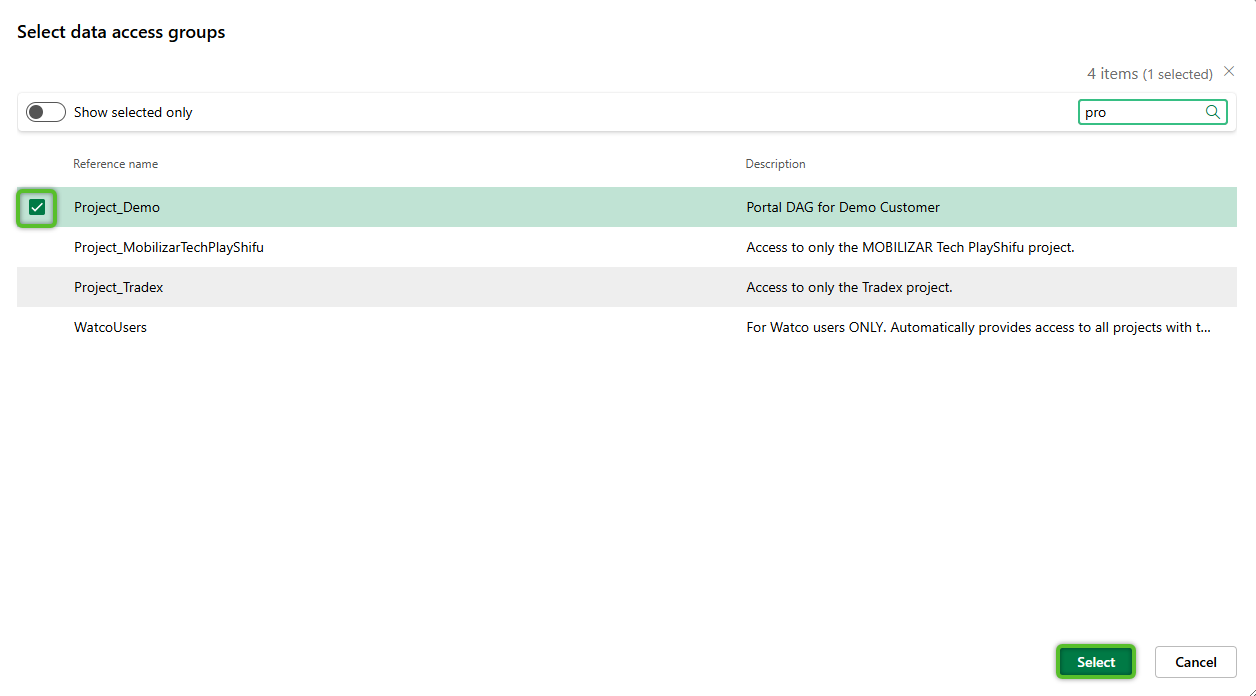Click the "For Watco users ONLY" description
Image resolution: width=1256 pixels, height=696 pixels.
click(978, 327)
